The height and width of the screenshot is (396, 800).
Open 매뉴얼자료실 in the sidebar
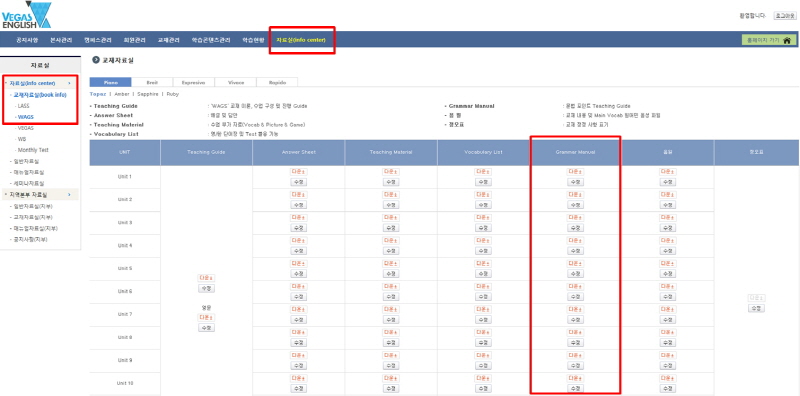(29, 172)
